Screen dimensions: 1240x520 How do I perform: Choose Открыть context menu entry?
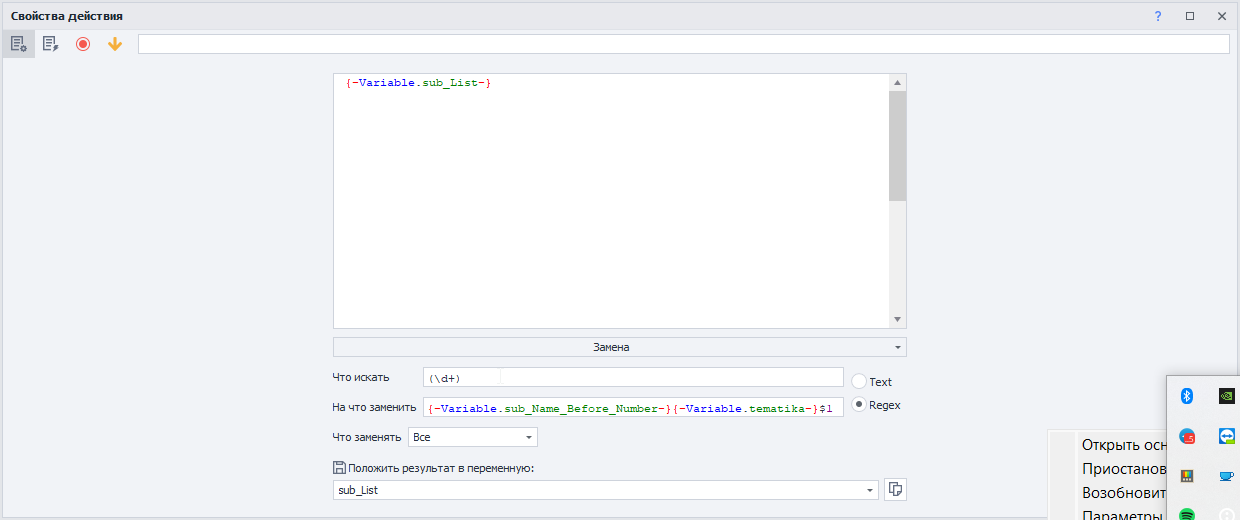(x=1123, y=445)
